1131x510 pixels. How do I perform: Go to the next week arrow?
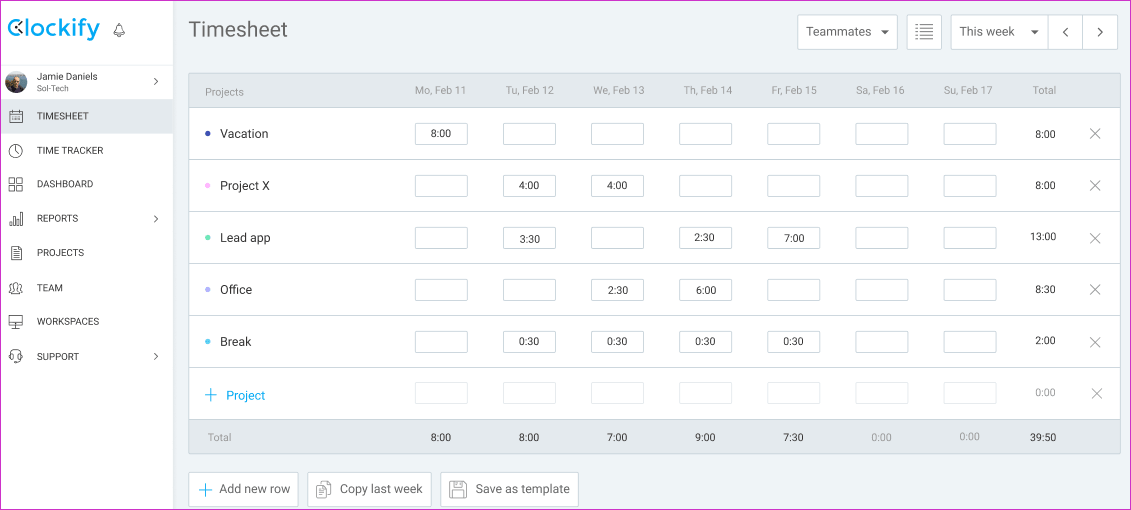coord(1100,32)
